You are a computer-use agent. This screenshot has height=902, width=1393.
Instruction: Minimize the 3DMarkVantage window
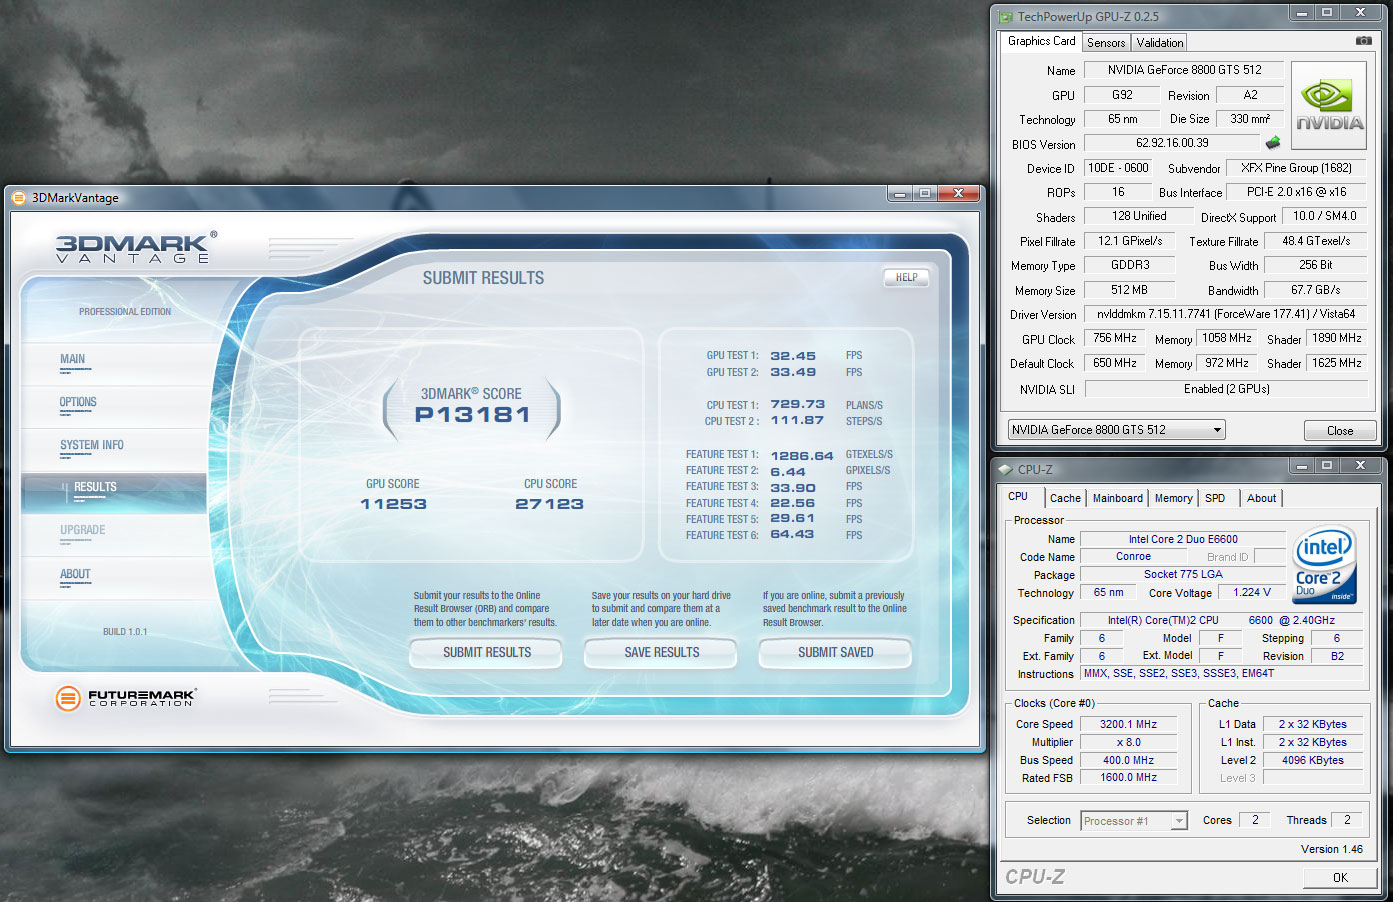coord(899,193)
